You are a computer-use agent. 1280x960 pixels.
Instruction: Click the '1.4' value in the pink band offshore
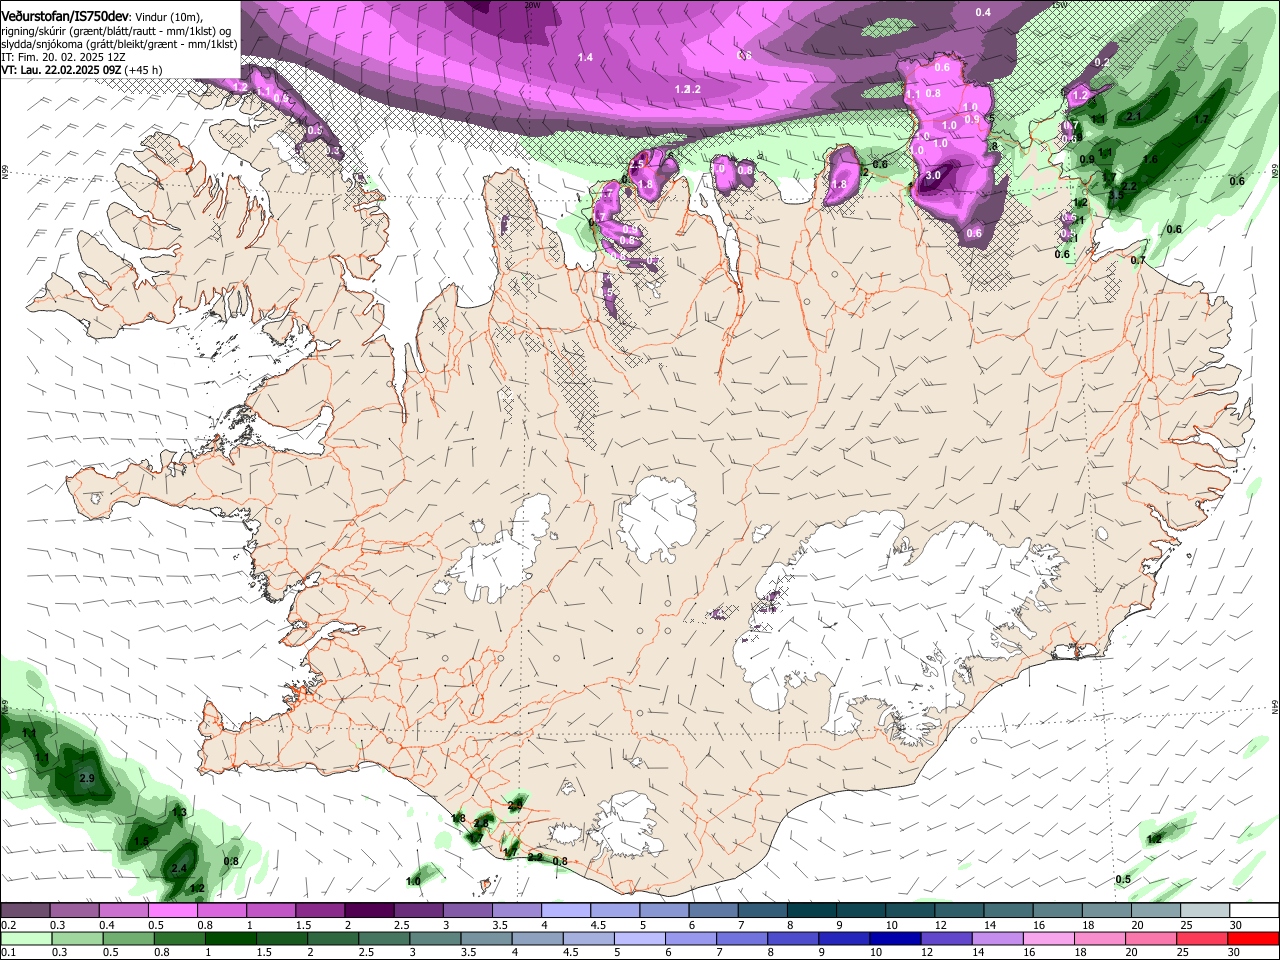(x=585, y=58)
